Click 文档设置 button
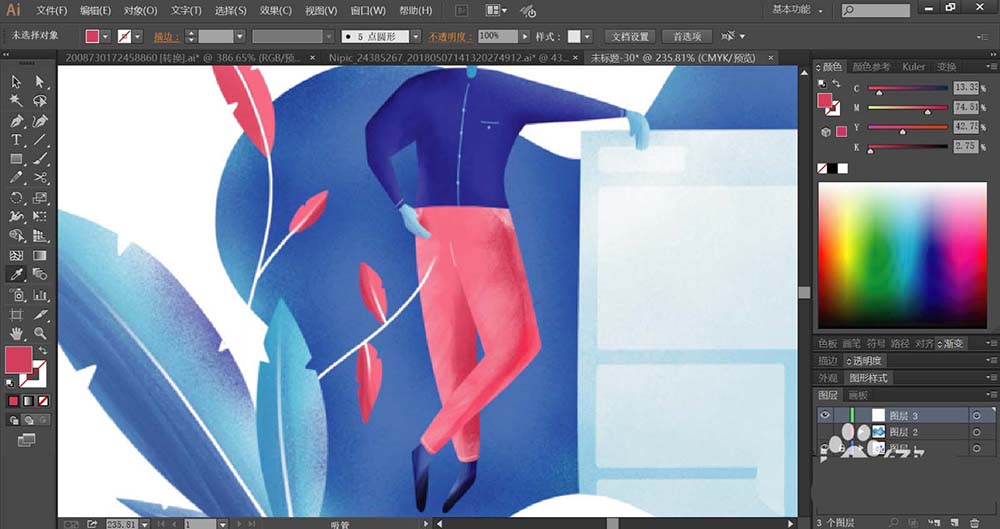The width and height of the screenshot is (1000, 529). (x=630, y=36)
